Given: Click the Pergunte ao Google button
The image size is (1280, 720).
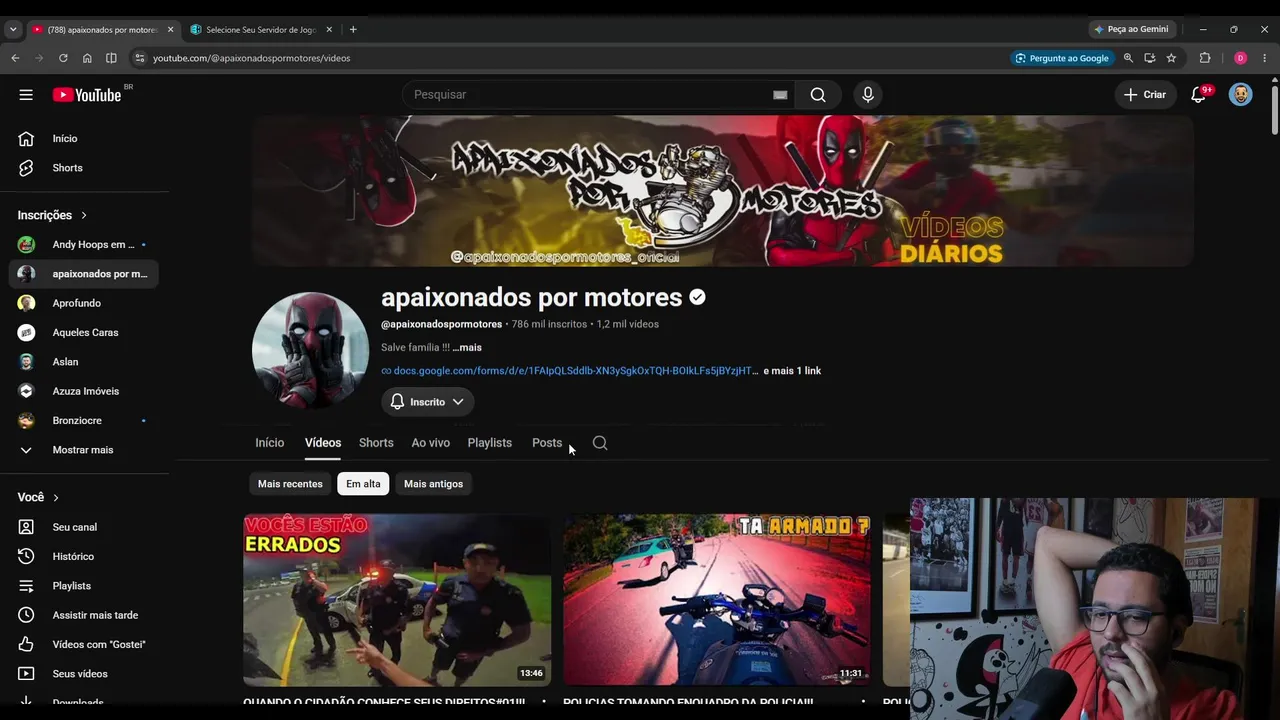Looking at the screenshot, I should pyautogui.click(x=1061, y=58).
